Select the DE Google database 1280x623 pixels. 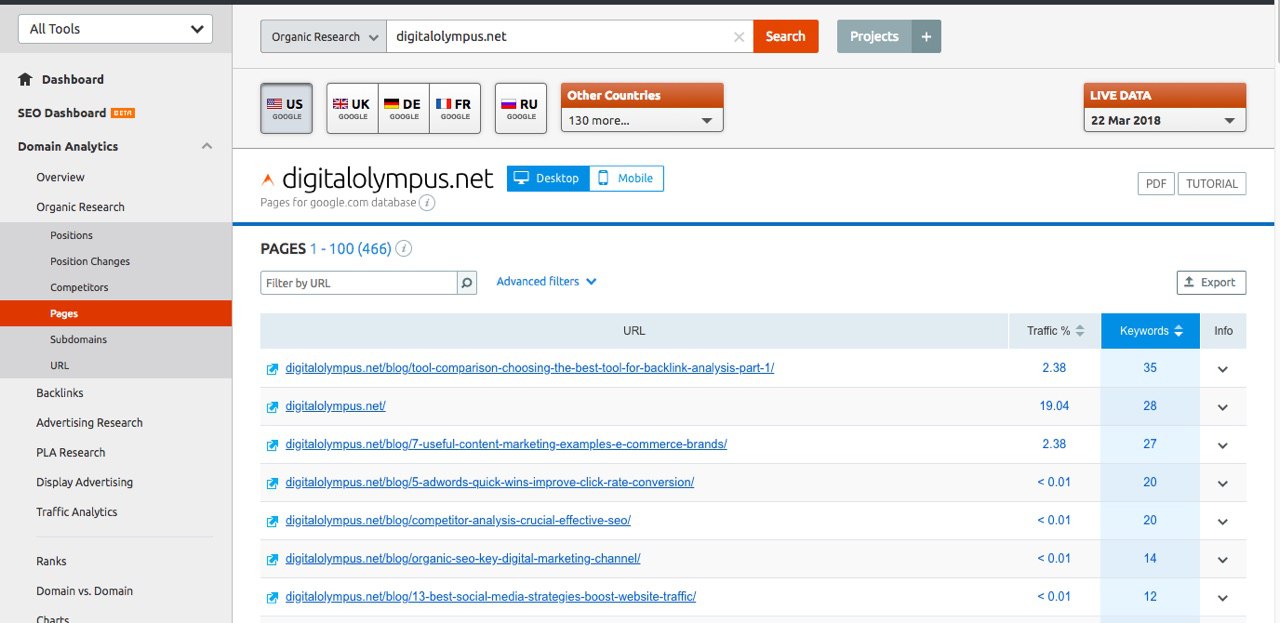(404, 108)
